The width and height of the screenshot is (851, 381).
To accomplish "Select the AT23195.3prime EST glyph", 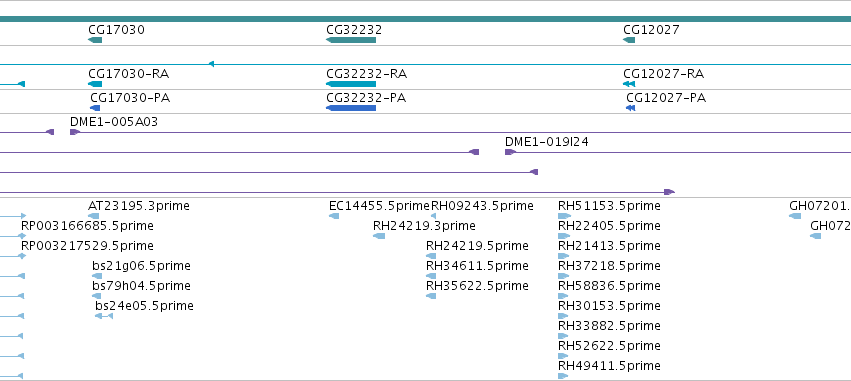I will 93,216.
